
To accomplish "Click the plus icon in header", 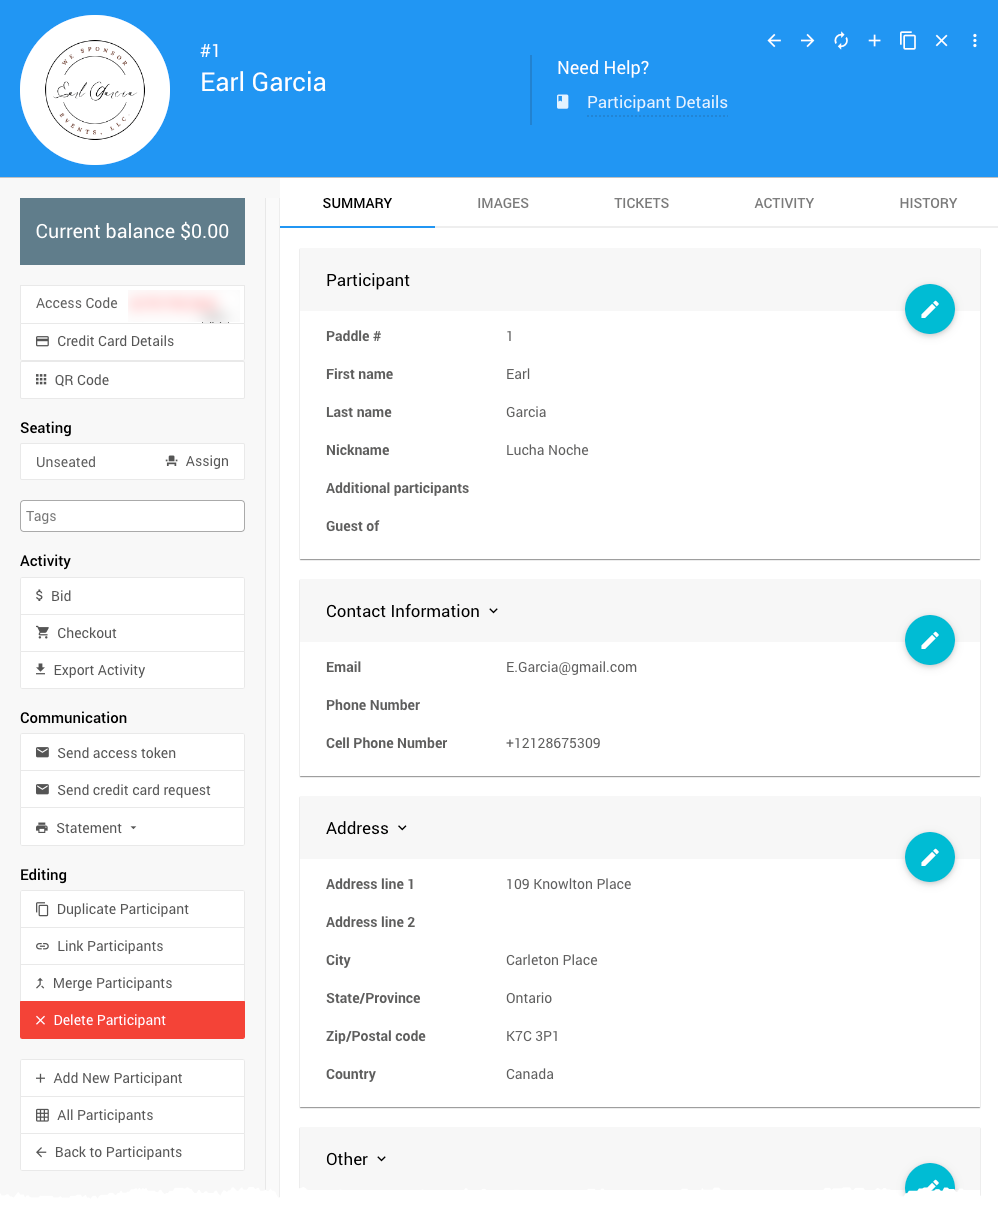I will (x=874, y=41).
